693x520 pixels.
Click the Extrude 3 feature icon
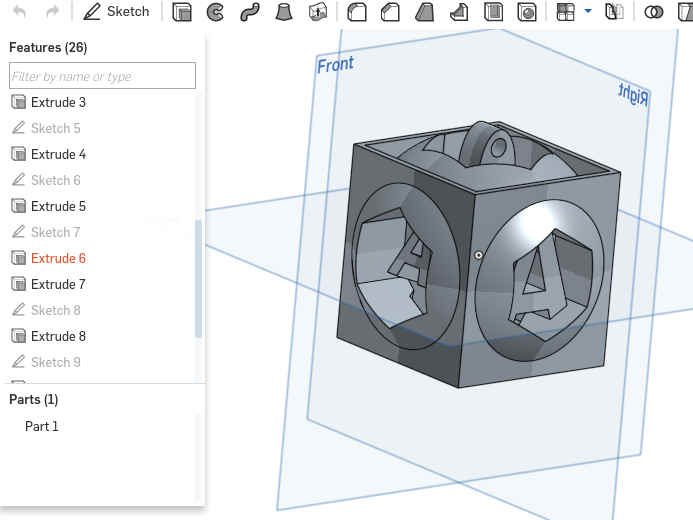(x=18, y=102)
